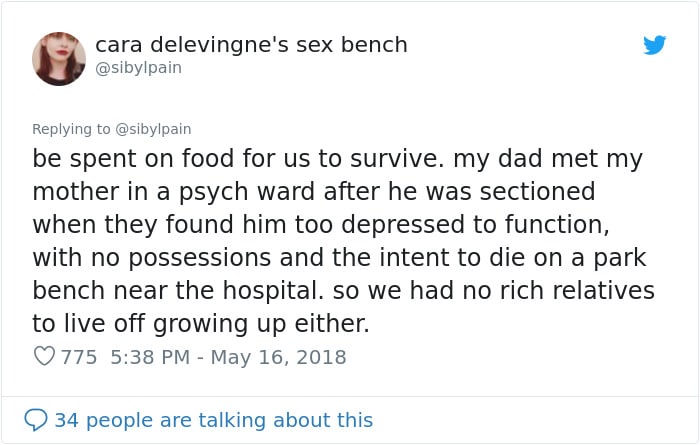Viewport: 700px width, 445px height.
Task: Click the line starting "be spent on food"
Action: (338, 159)
